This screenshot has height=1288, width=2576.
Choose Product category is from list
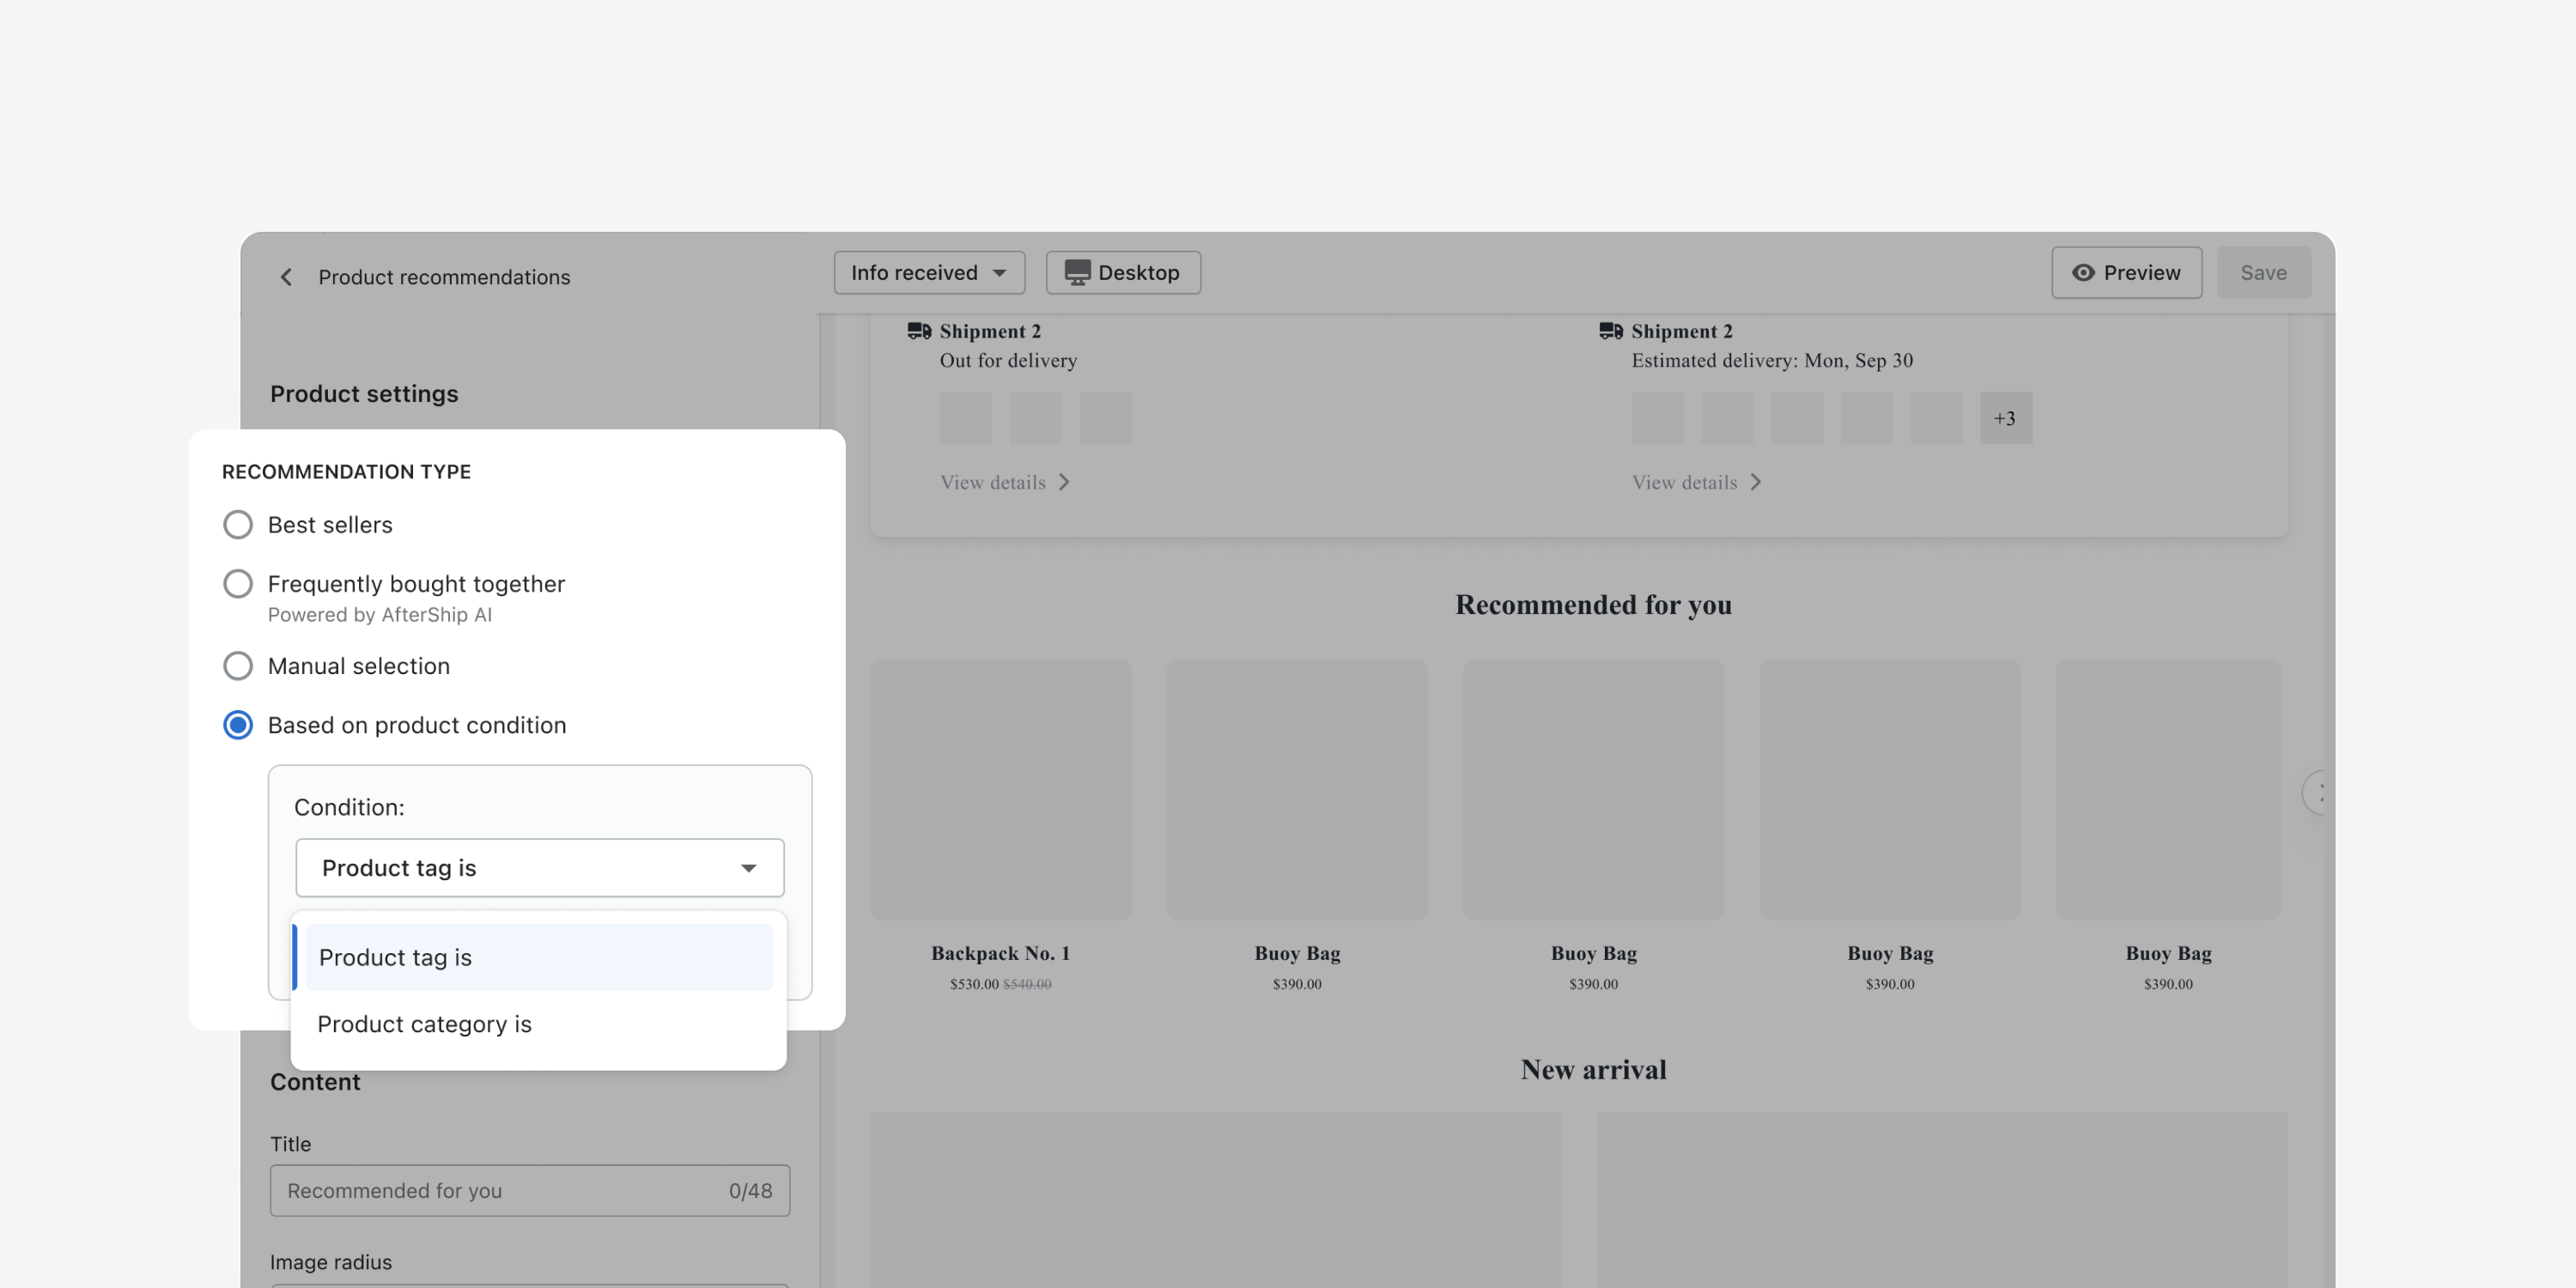tap(538, 1024)
